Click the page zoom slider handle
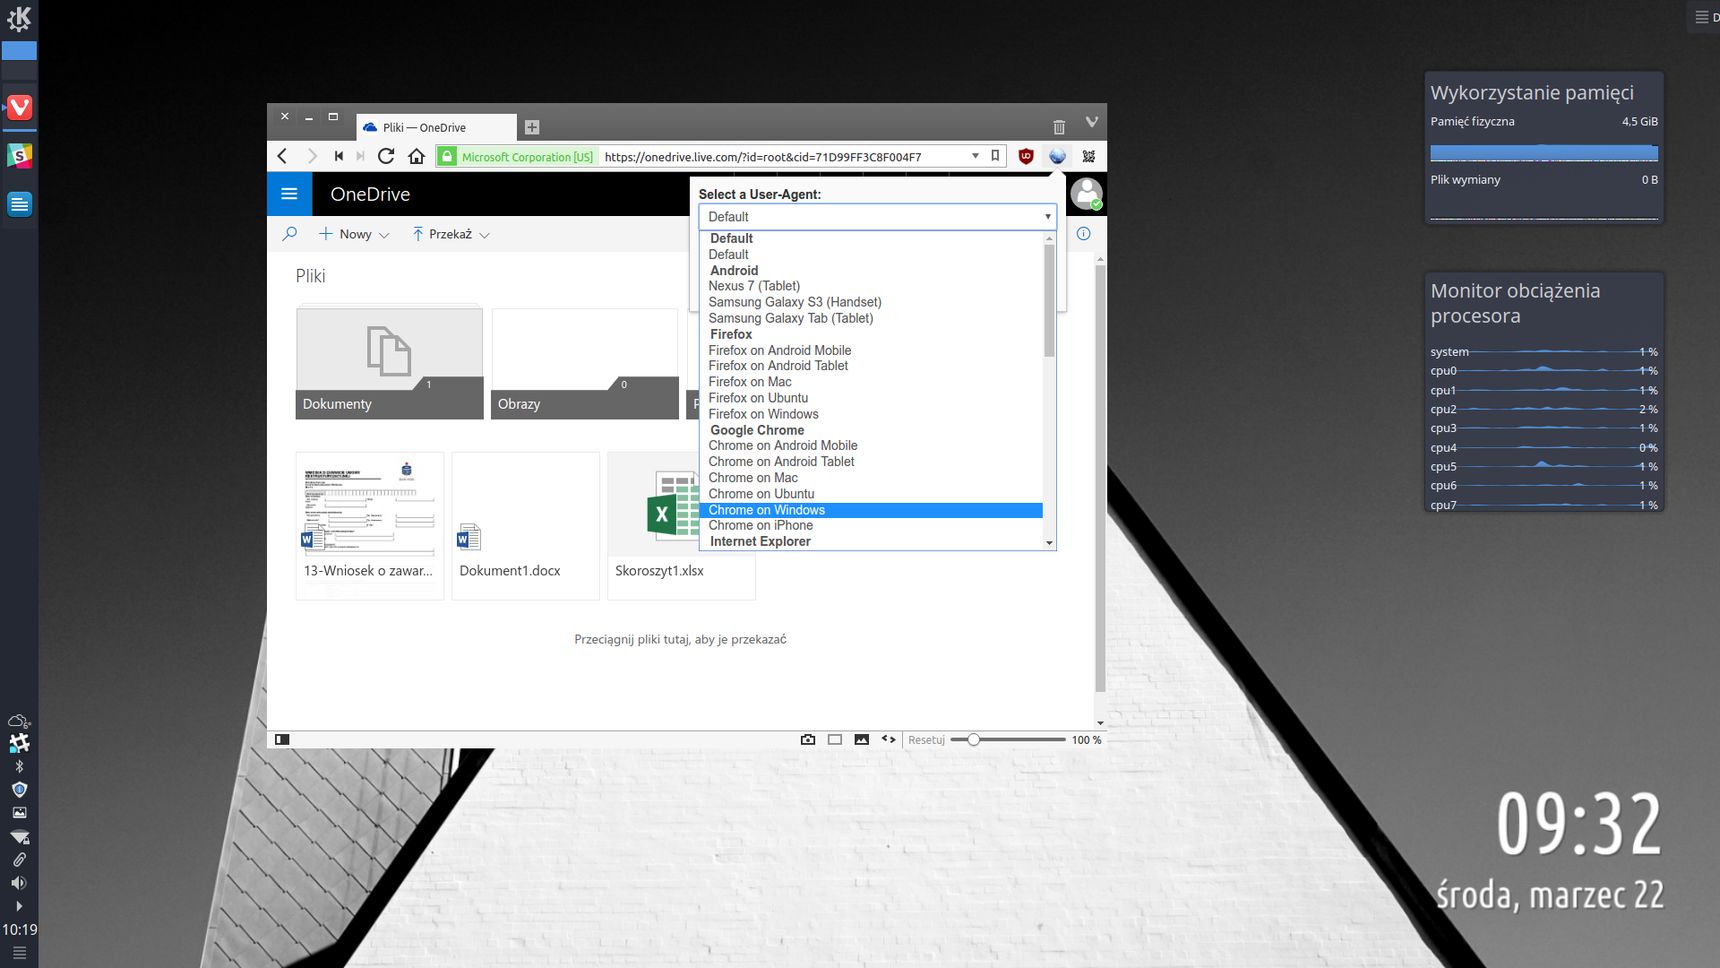 coord(973,740)
